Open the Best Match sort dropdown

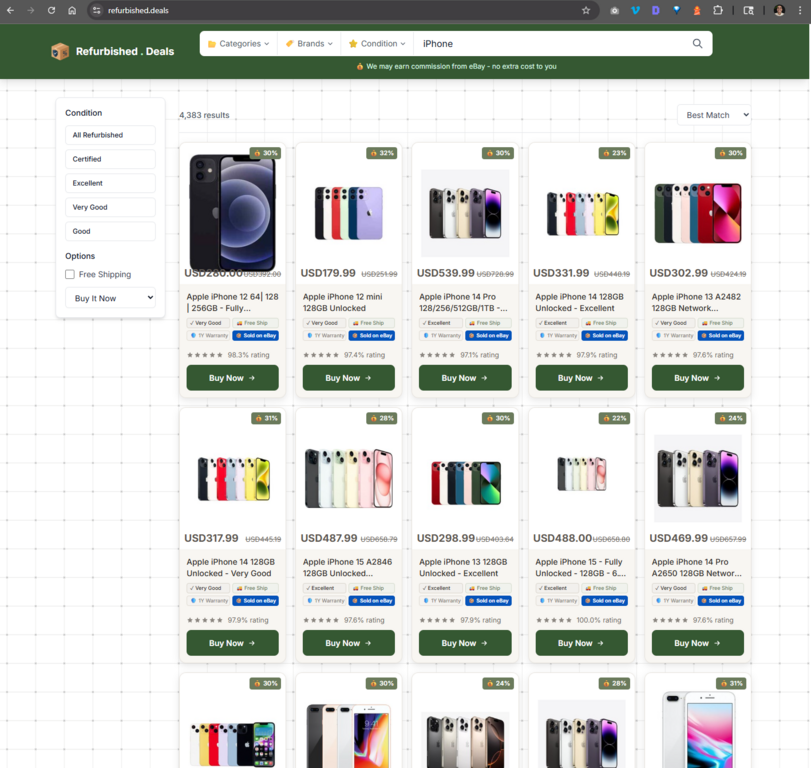[714, 115]
